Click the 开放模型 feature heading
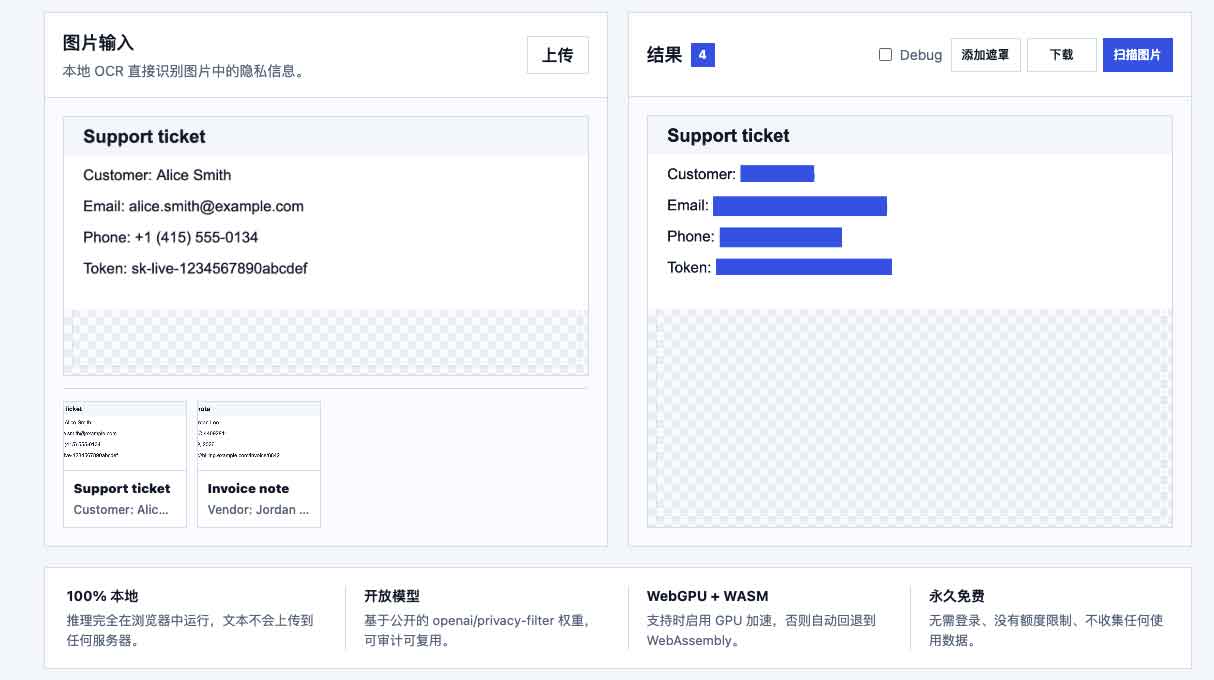 tap(392, 596)
